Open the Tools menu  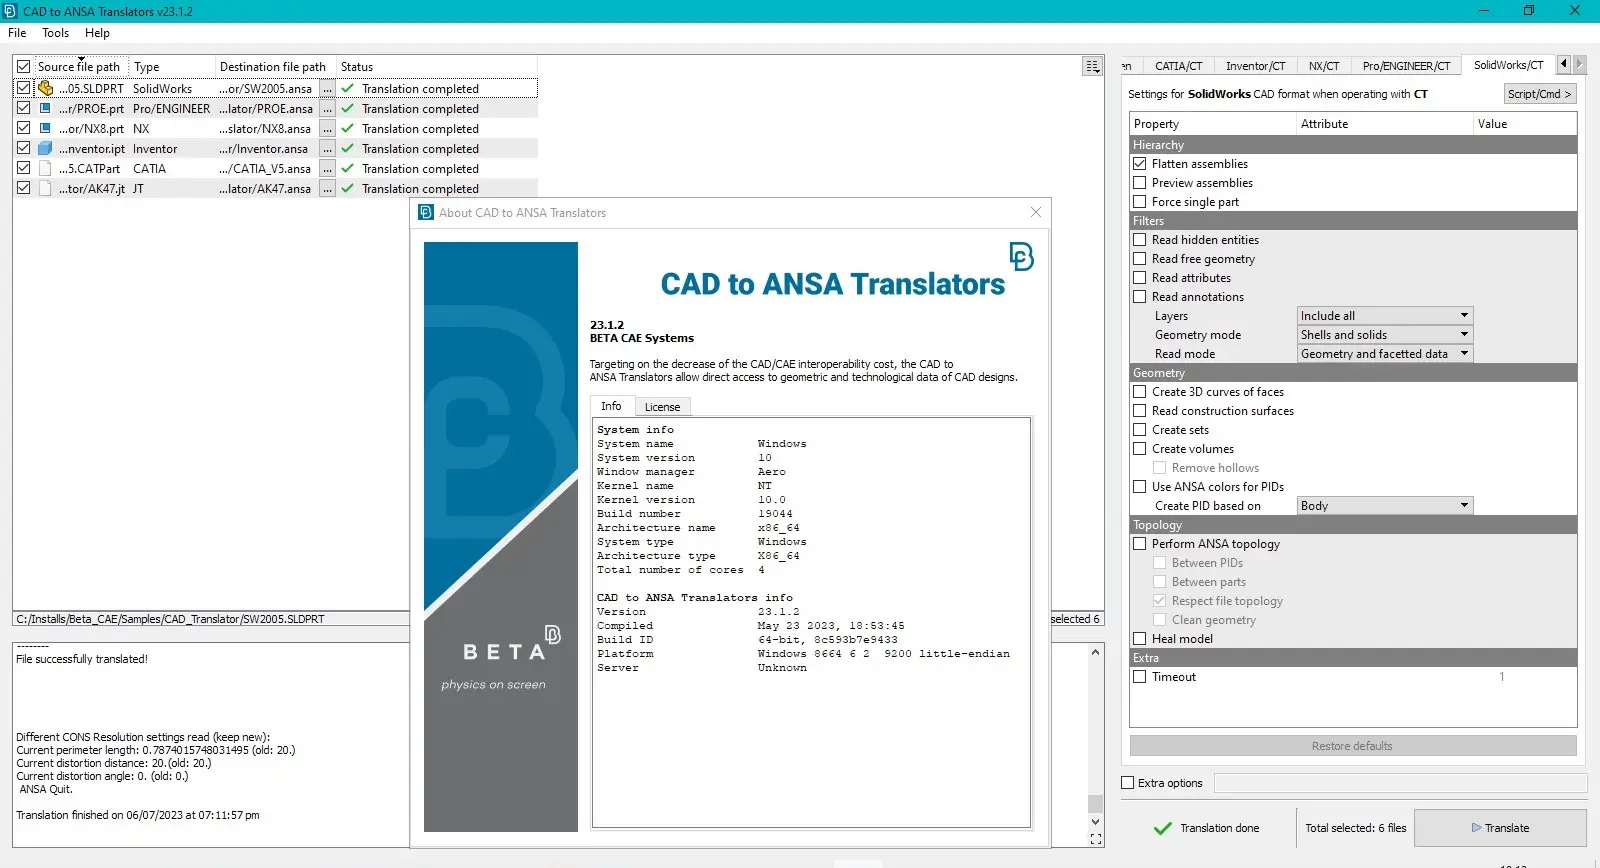[55, 33]
